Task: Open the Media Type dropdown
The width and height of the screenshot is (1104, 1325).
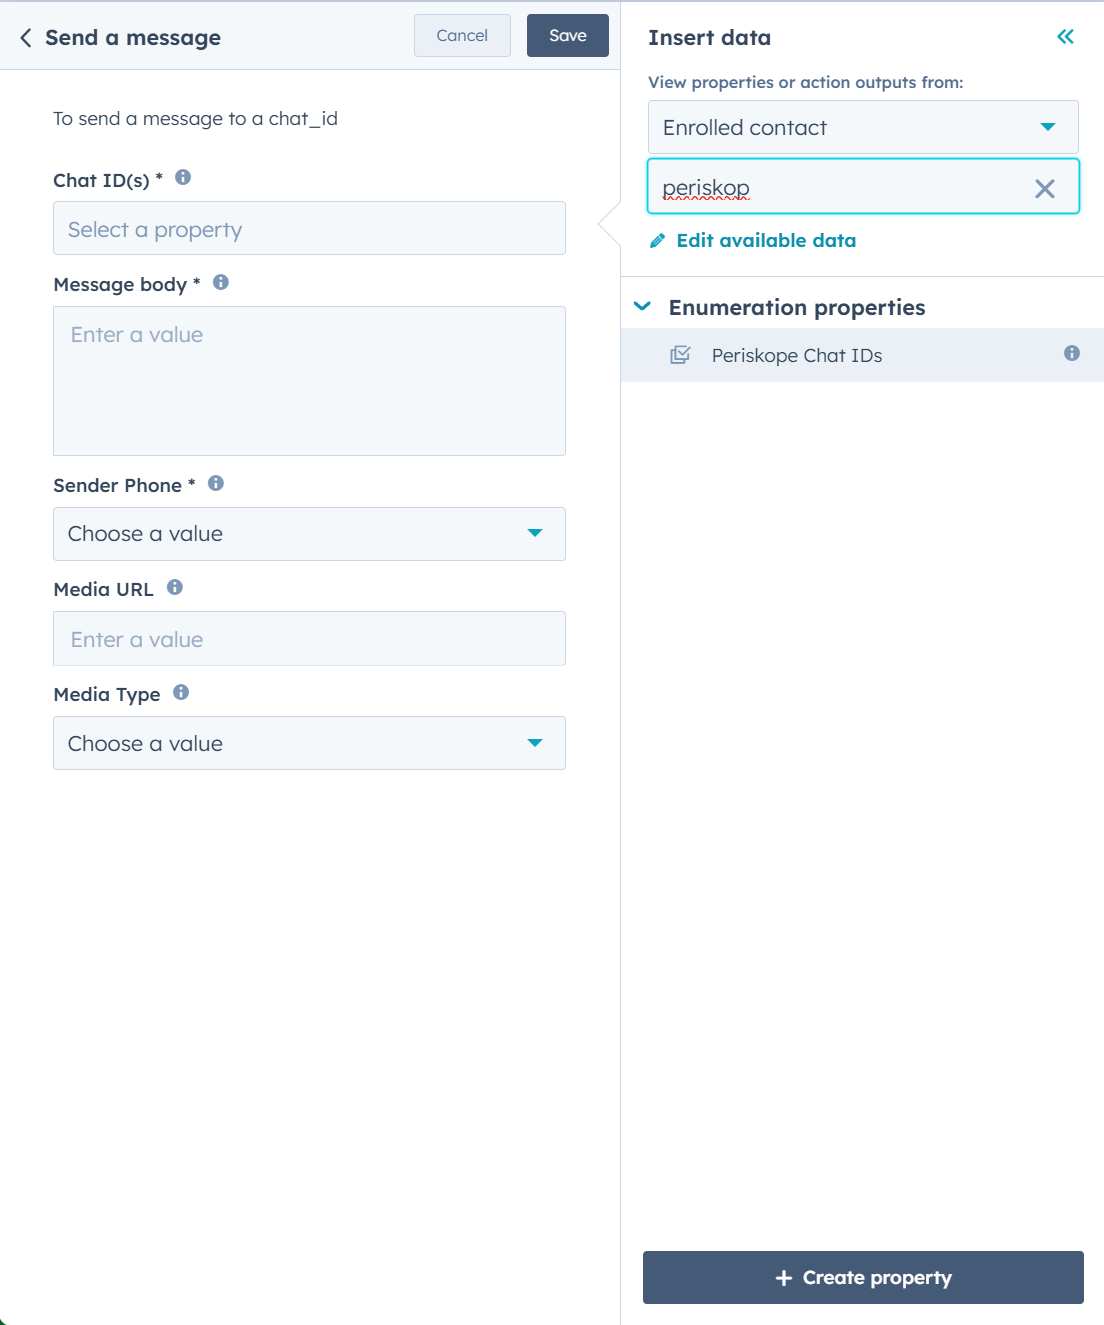Action: tap(309, 743)
